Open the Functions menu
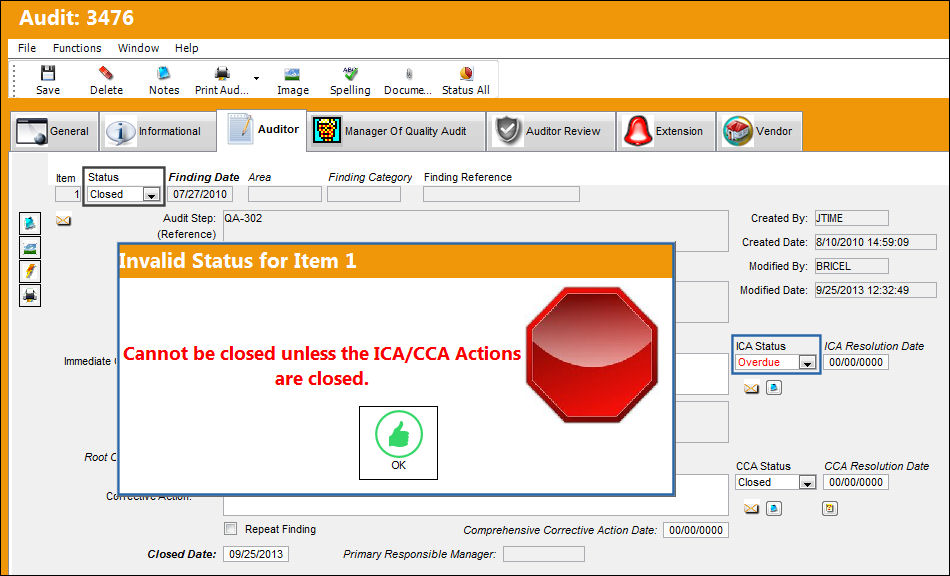The image size is (950, 576). pos(77,48)
